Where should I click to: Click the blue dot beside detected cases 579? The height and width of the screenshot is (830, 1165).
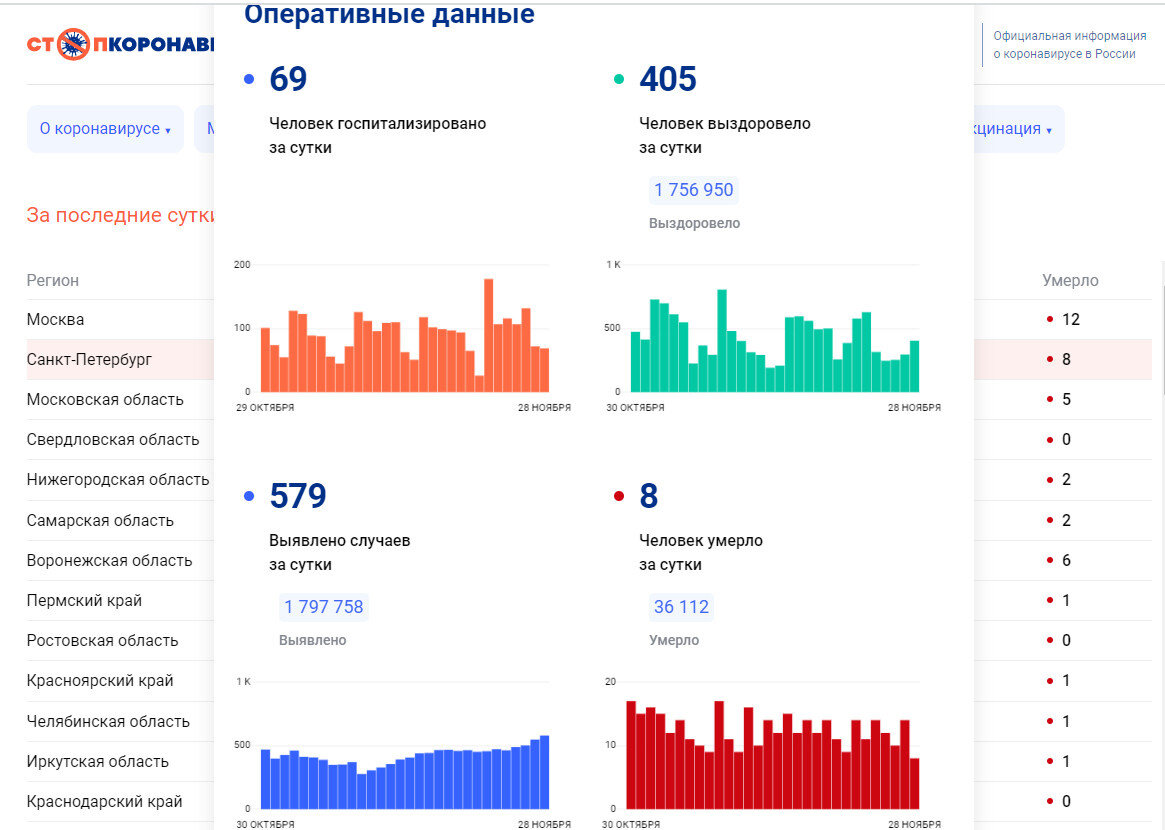(x=248, y=495)
